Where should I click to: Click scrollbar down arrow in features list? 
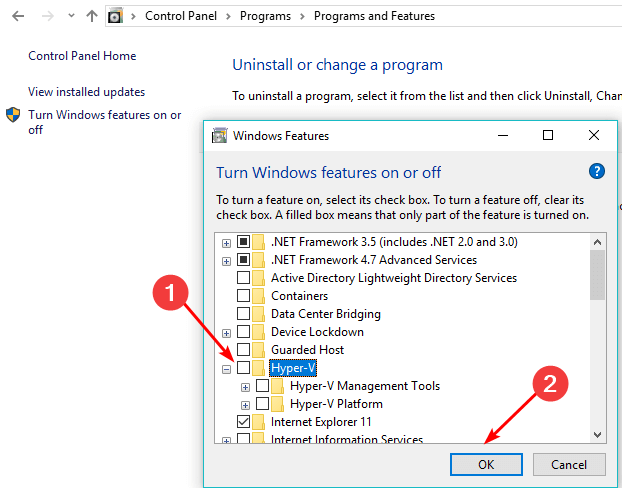tap(597, 434)
